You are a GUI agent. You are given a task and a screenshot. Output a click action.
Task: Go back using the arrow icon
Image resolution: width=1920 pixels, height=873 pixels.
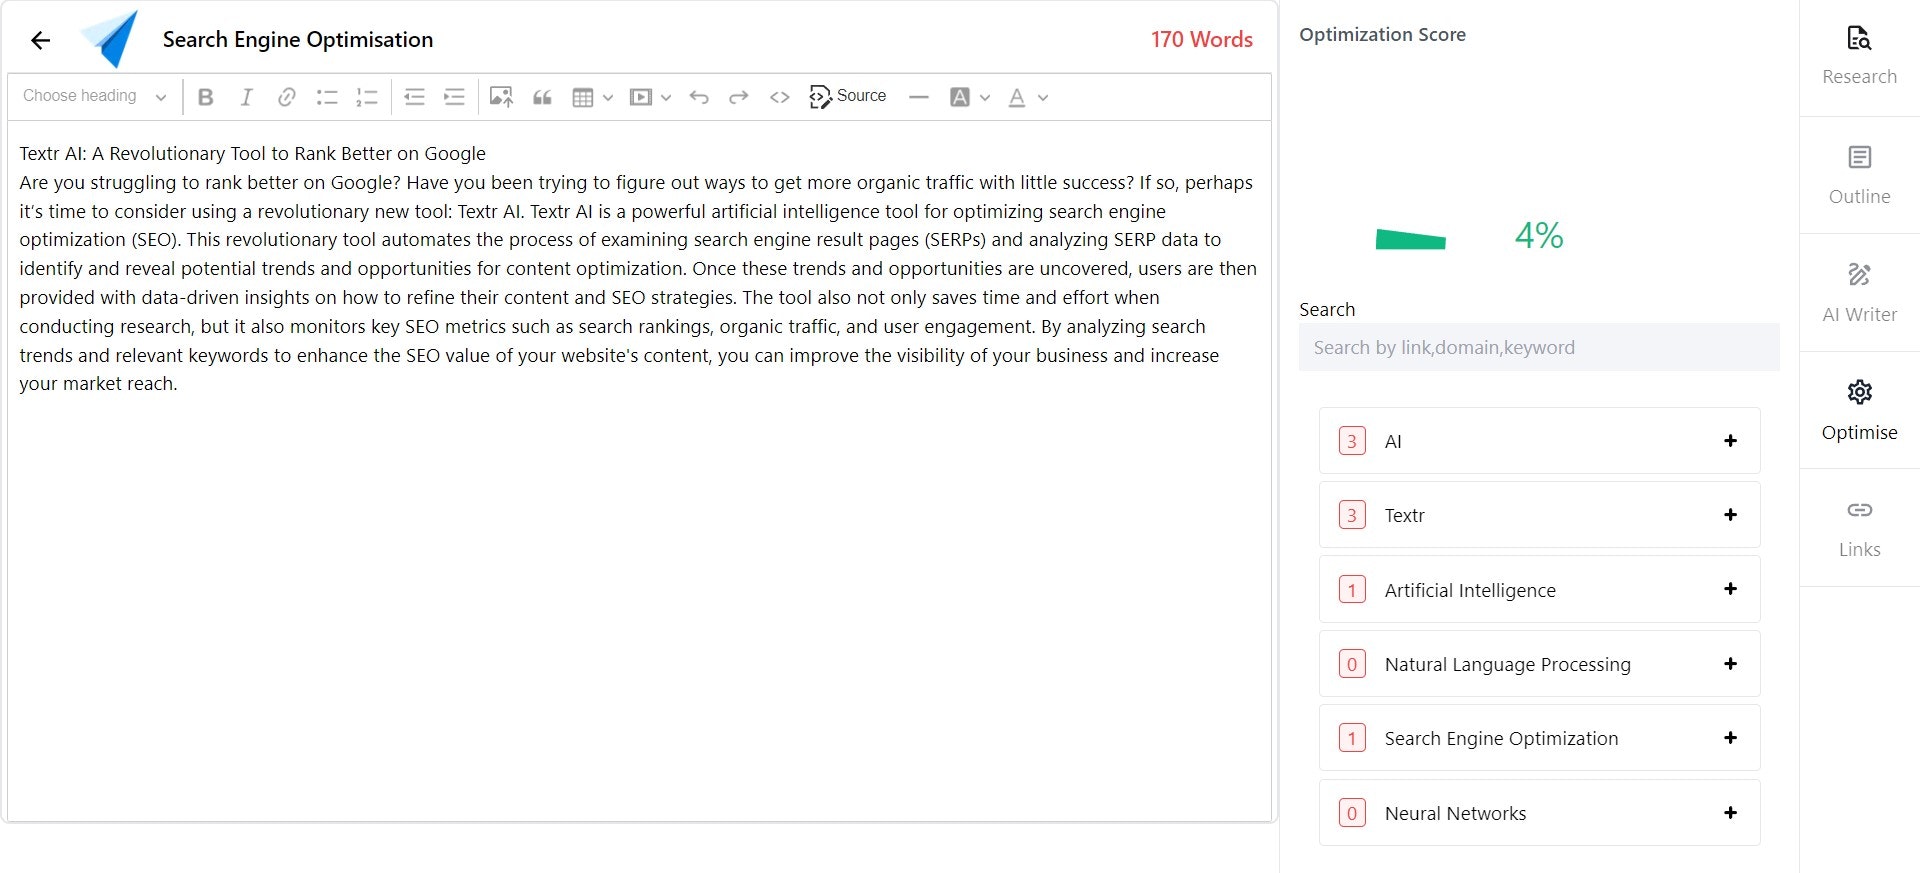click(40, 40)
